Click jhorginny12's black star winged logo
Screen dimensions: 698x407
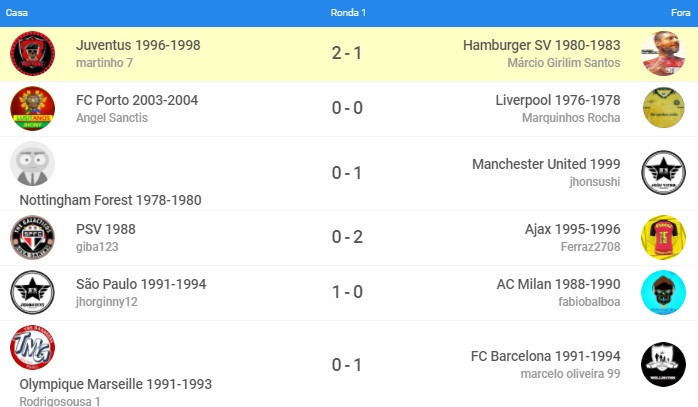click(32, 292)
